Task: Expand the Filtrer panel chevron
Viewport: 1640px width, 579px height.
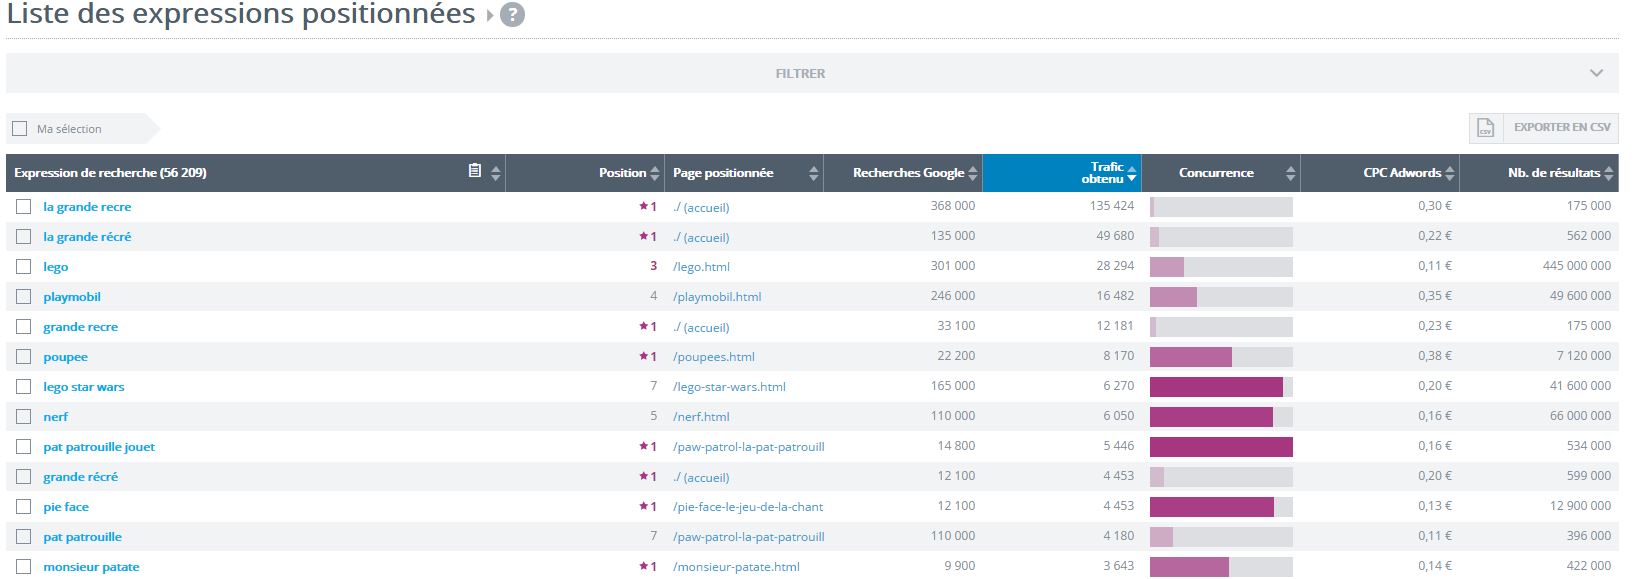Action: 1596,73
